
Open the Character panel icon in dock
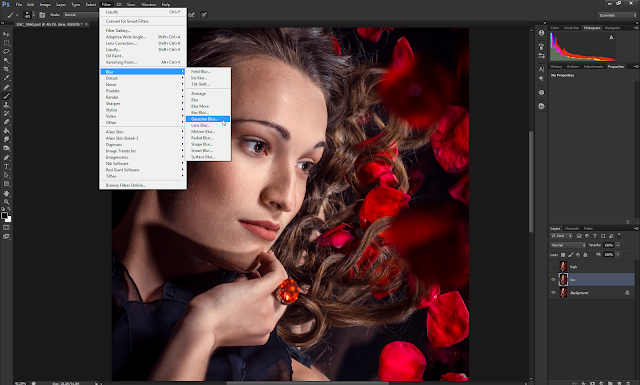[541, 69]
